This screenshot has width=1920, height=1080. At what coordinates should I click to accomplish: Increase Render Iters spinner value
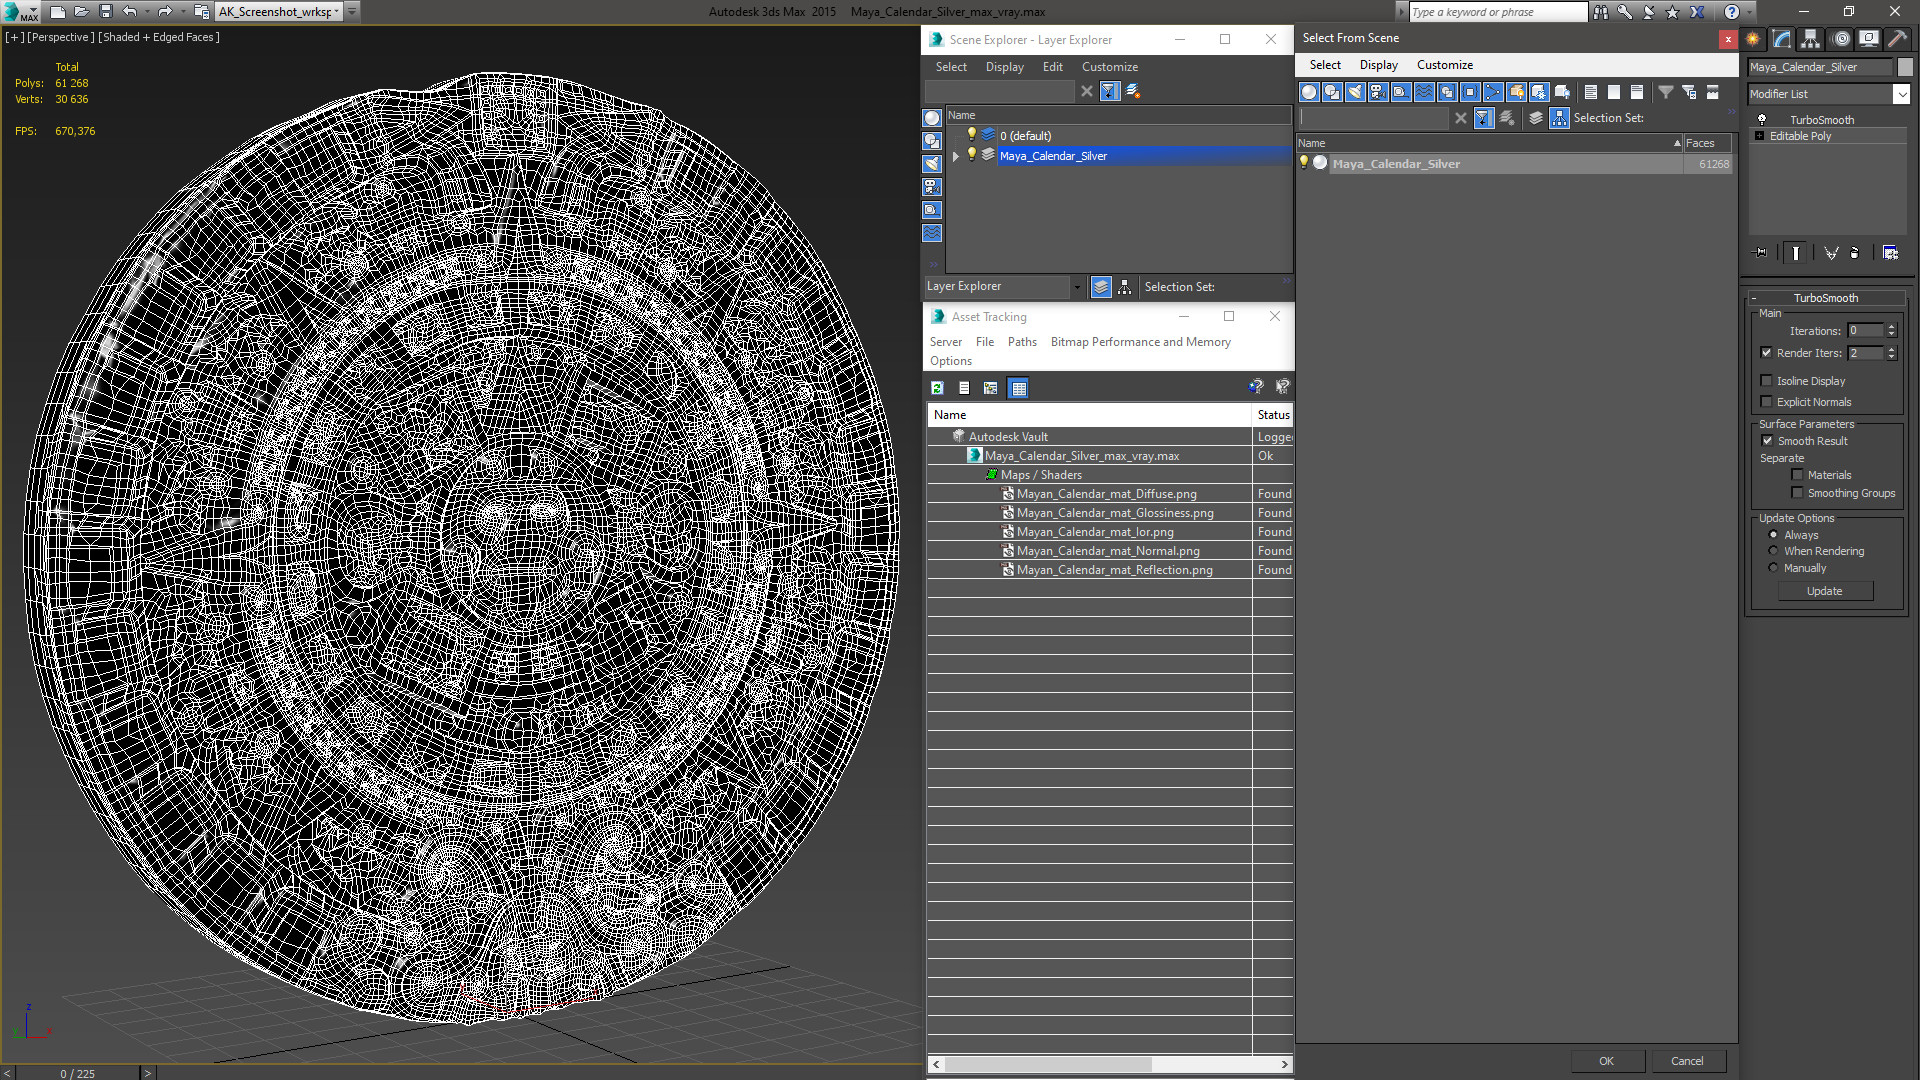[x=1891, y=349]
